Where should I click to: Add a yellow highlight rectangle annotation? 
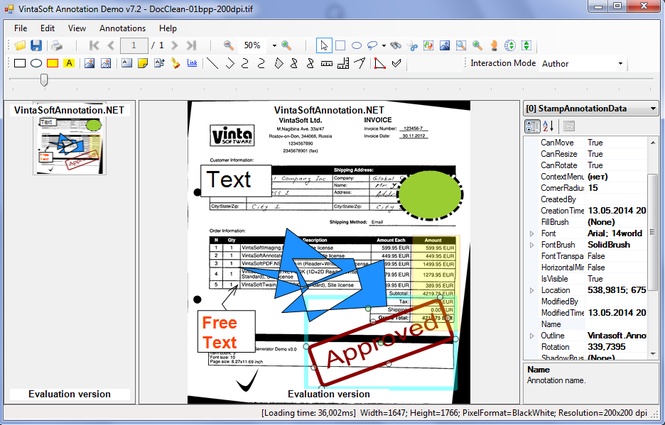click(x=53, y=64)
